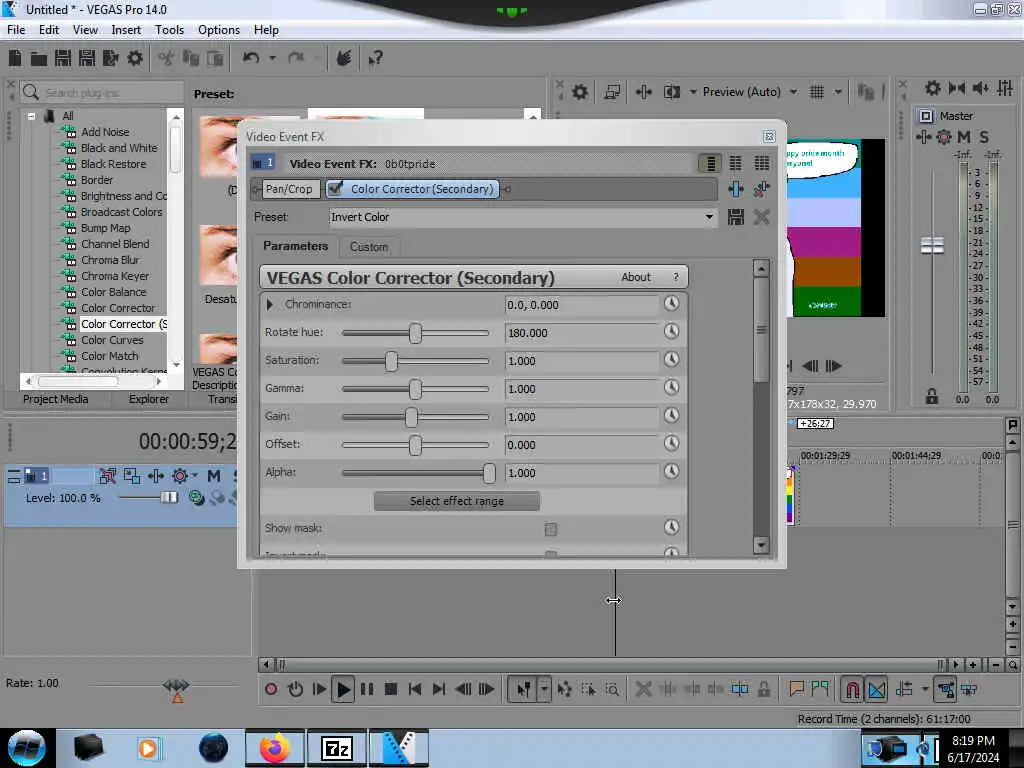Select Color Curves in plug-in list
The image size is (1024, 768).
pyautogui.click(x=112, y=340)
